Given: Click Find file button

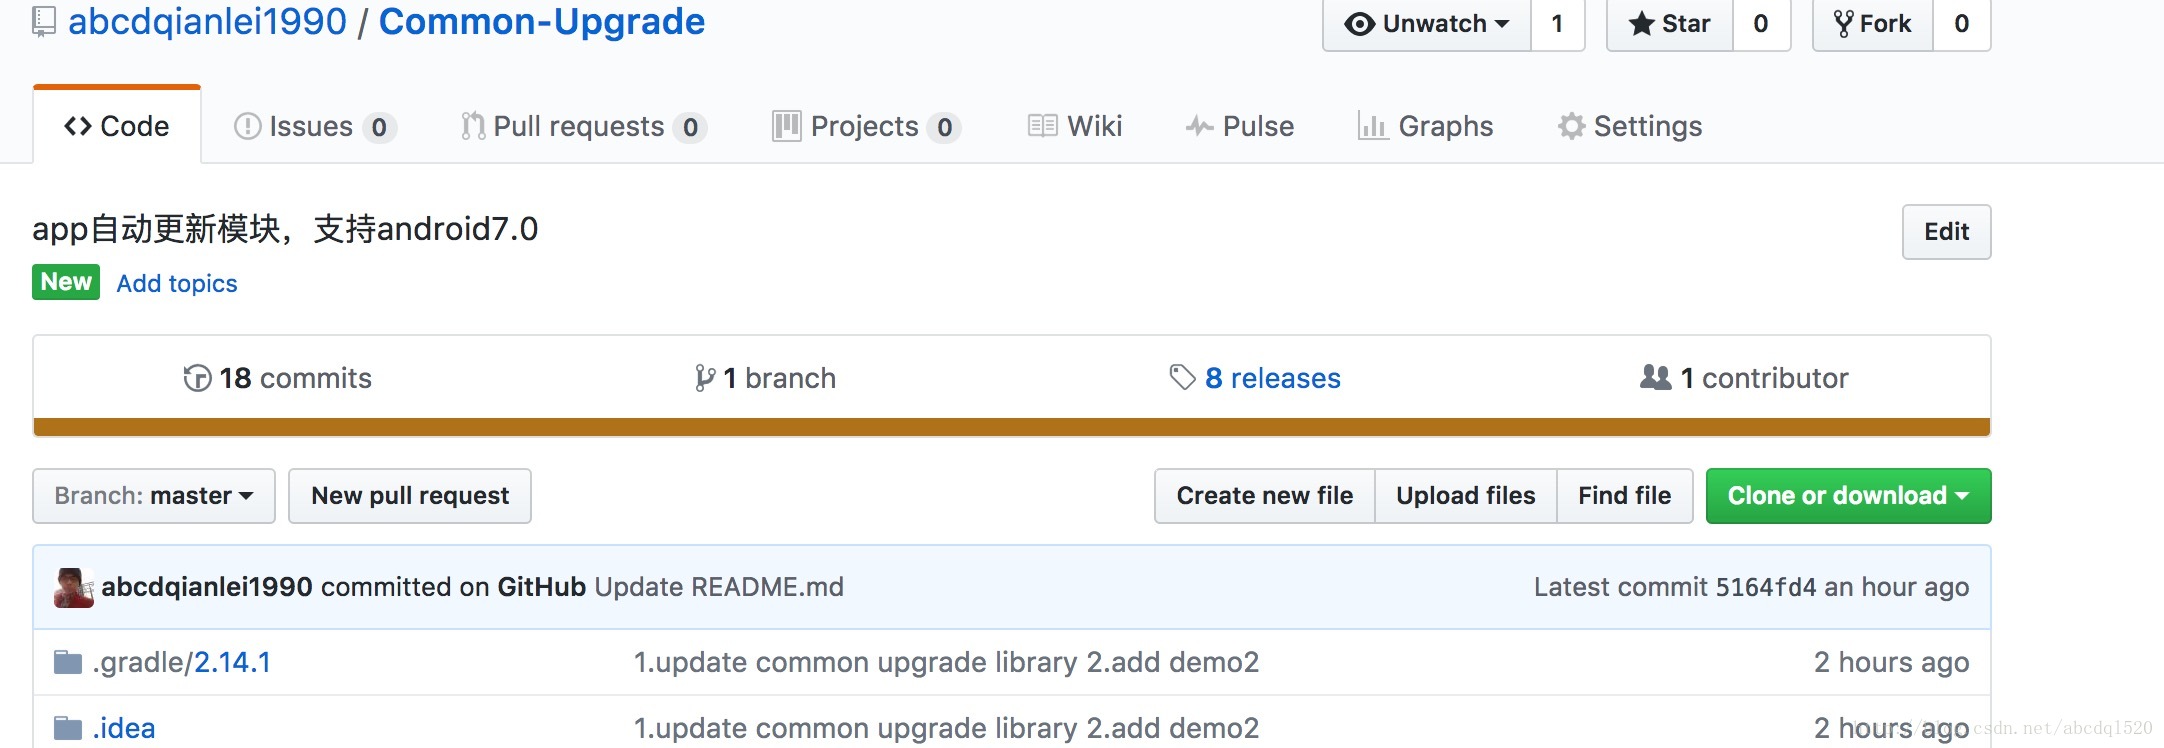Looking at the screenshot, I should pos(1625,496).
